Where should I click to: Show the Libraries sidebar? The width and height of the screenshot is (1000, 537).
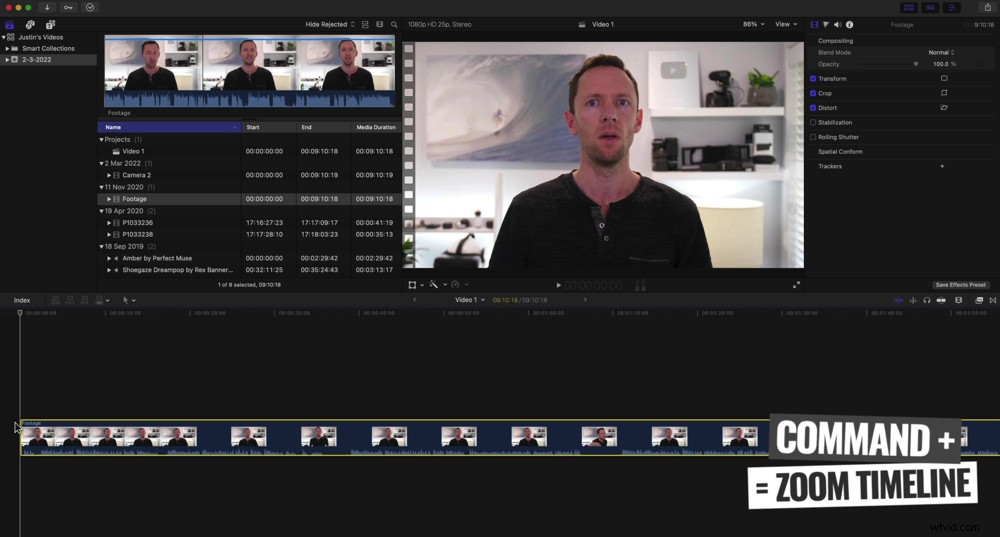(x=10, y=25)
